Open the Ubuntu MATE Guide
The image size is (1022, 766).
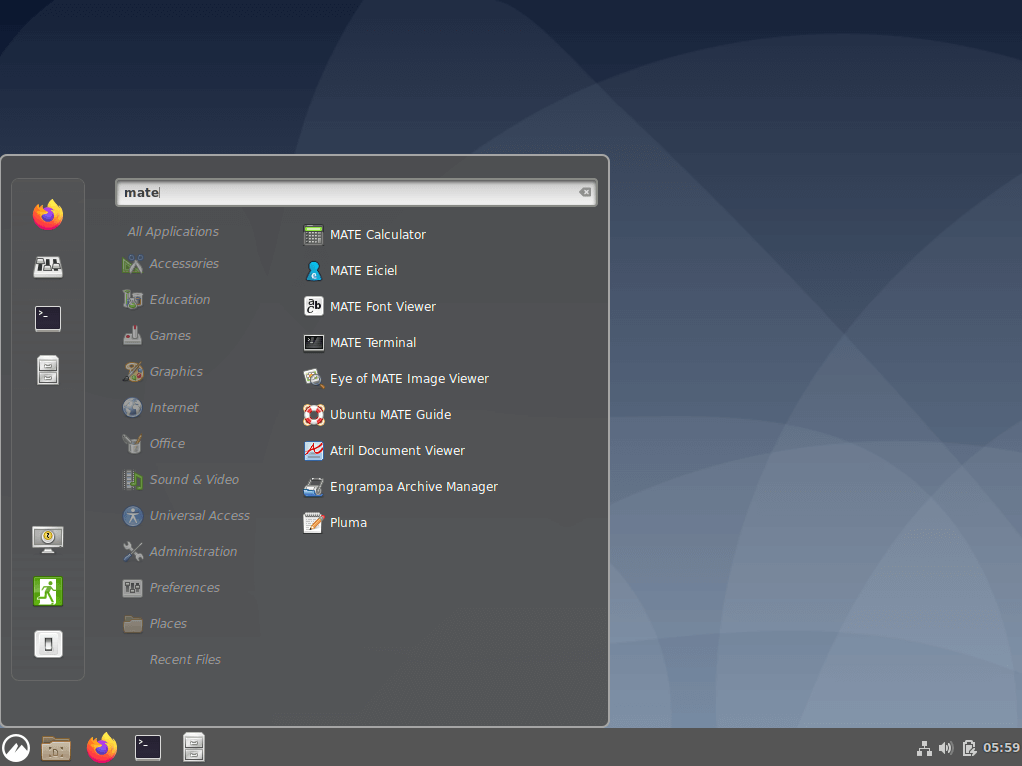[390, 415]
